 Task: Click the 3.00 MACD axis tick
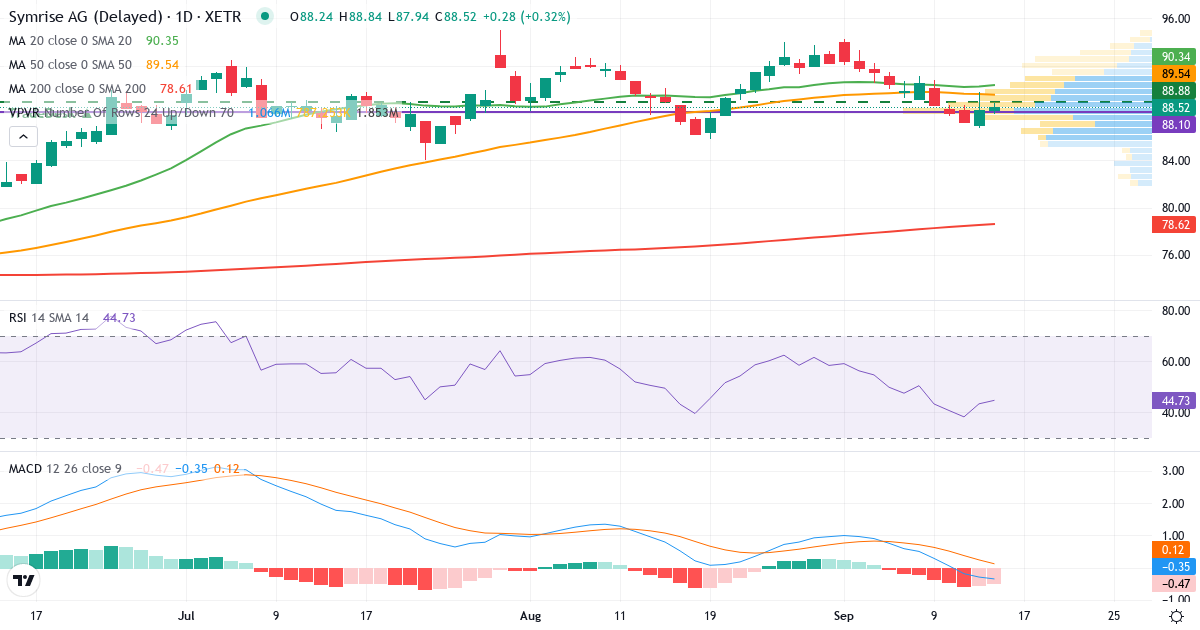tap(1174, 470)
